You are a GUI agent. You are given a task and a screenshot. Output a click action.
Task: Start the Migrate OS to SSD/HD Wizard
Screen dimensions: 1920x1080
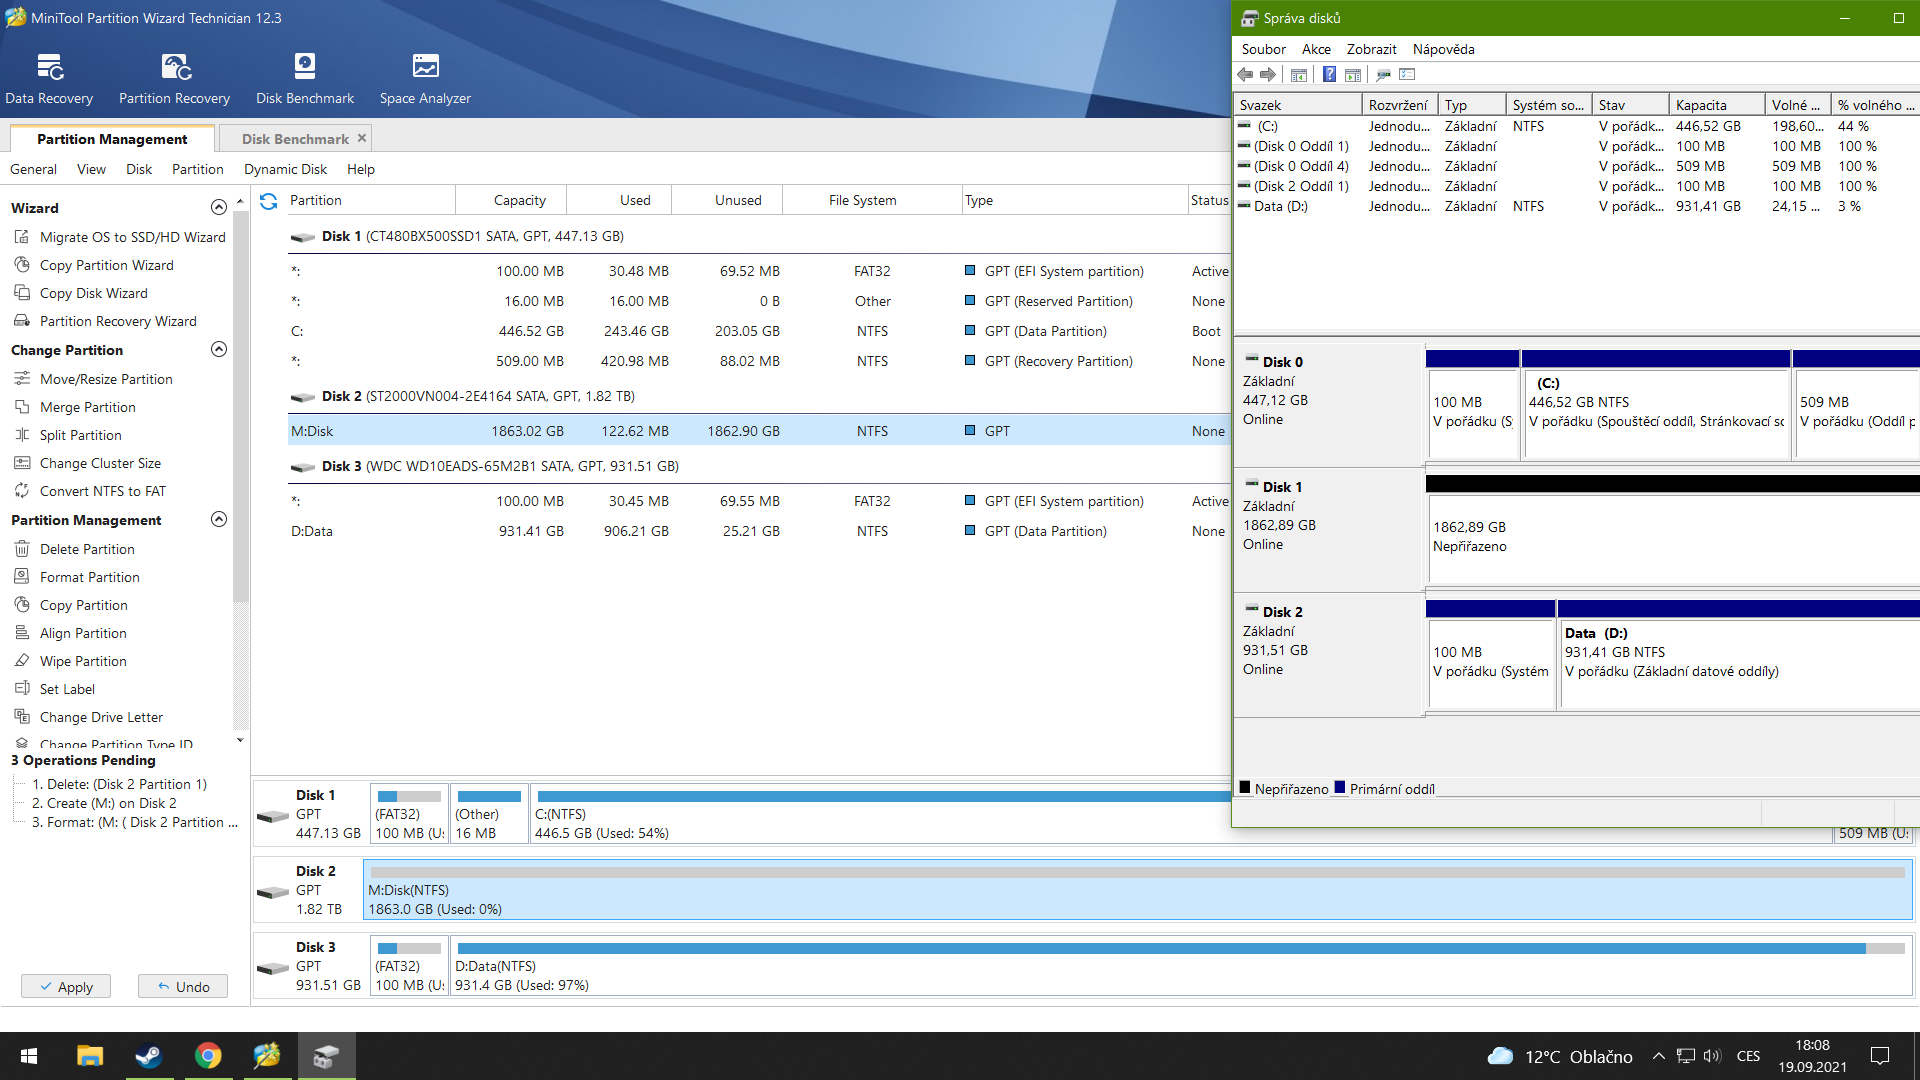click(x=132, y=237)
